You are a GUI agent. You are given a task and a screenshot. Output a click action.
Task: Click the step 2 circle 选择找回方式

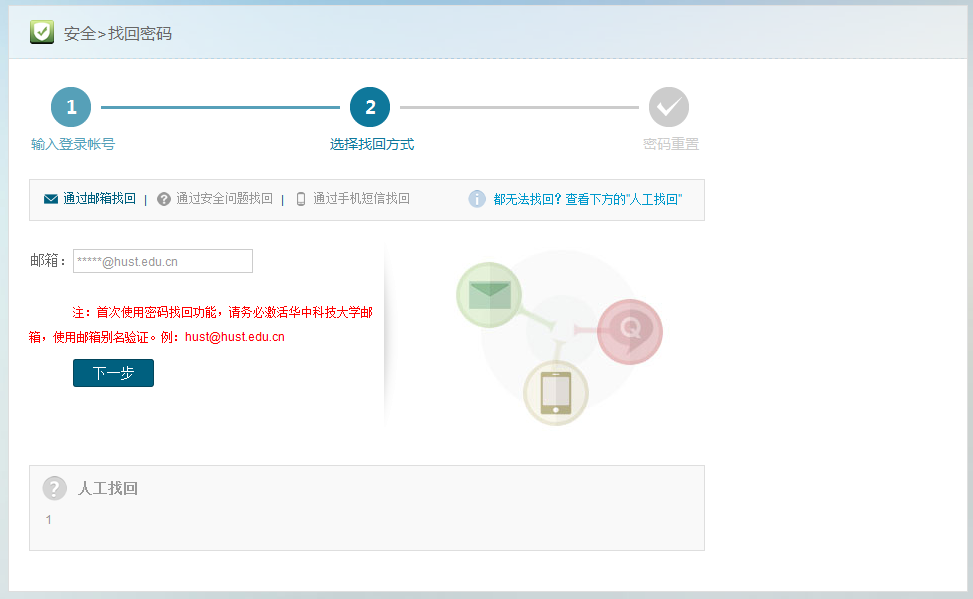click(x=370, y=107)
